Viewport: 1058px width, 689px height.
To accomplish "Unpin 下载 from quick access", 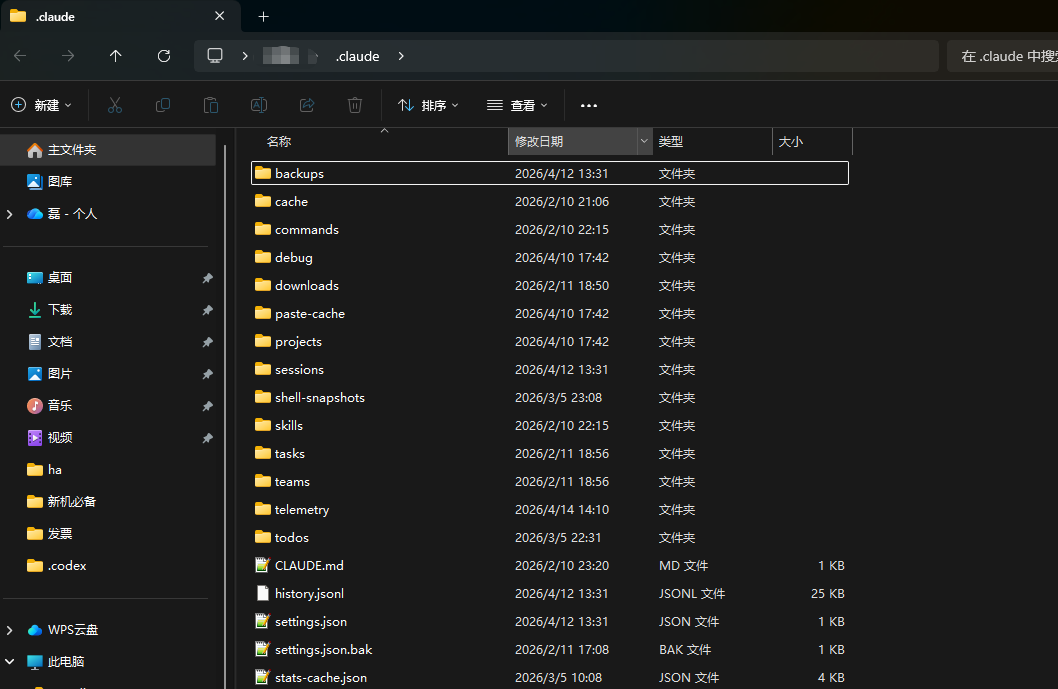I will coord(207,310).
